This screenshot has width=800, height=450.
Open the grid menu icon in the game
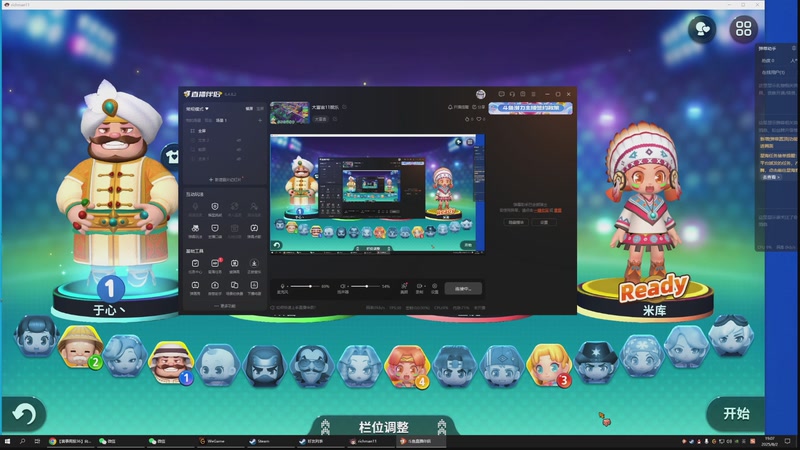743,29
